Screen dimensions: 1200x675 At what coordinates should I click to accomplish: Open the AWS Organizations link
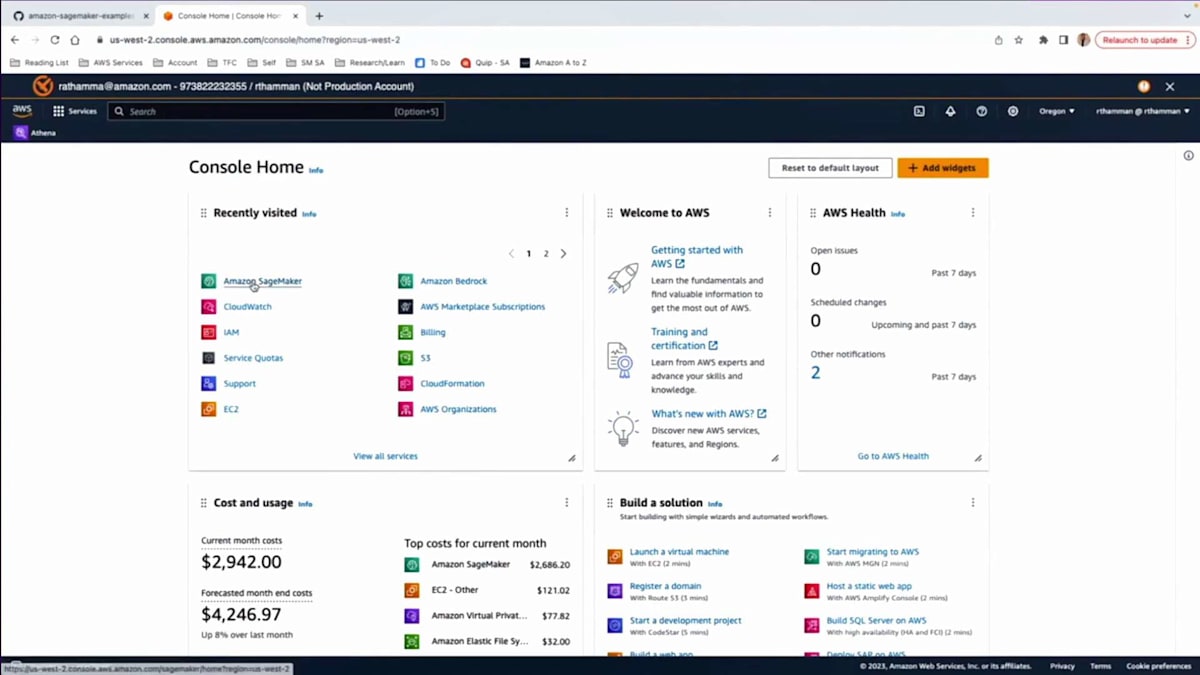point(458,409)
